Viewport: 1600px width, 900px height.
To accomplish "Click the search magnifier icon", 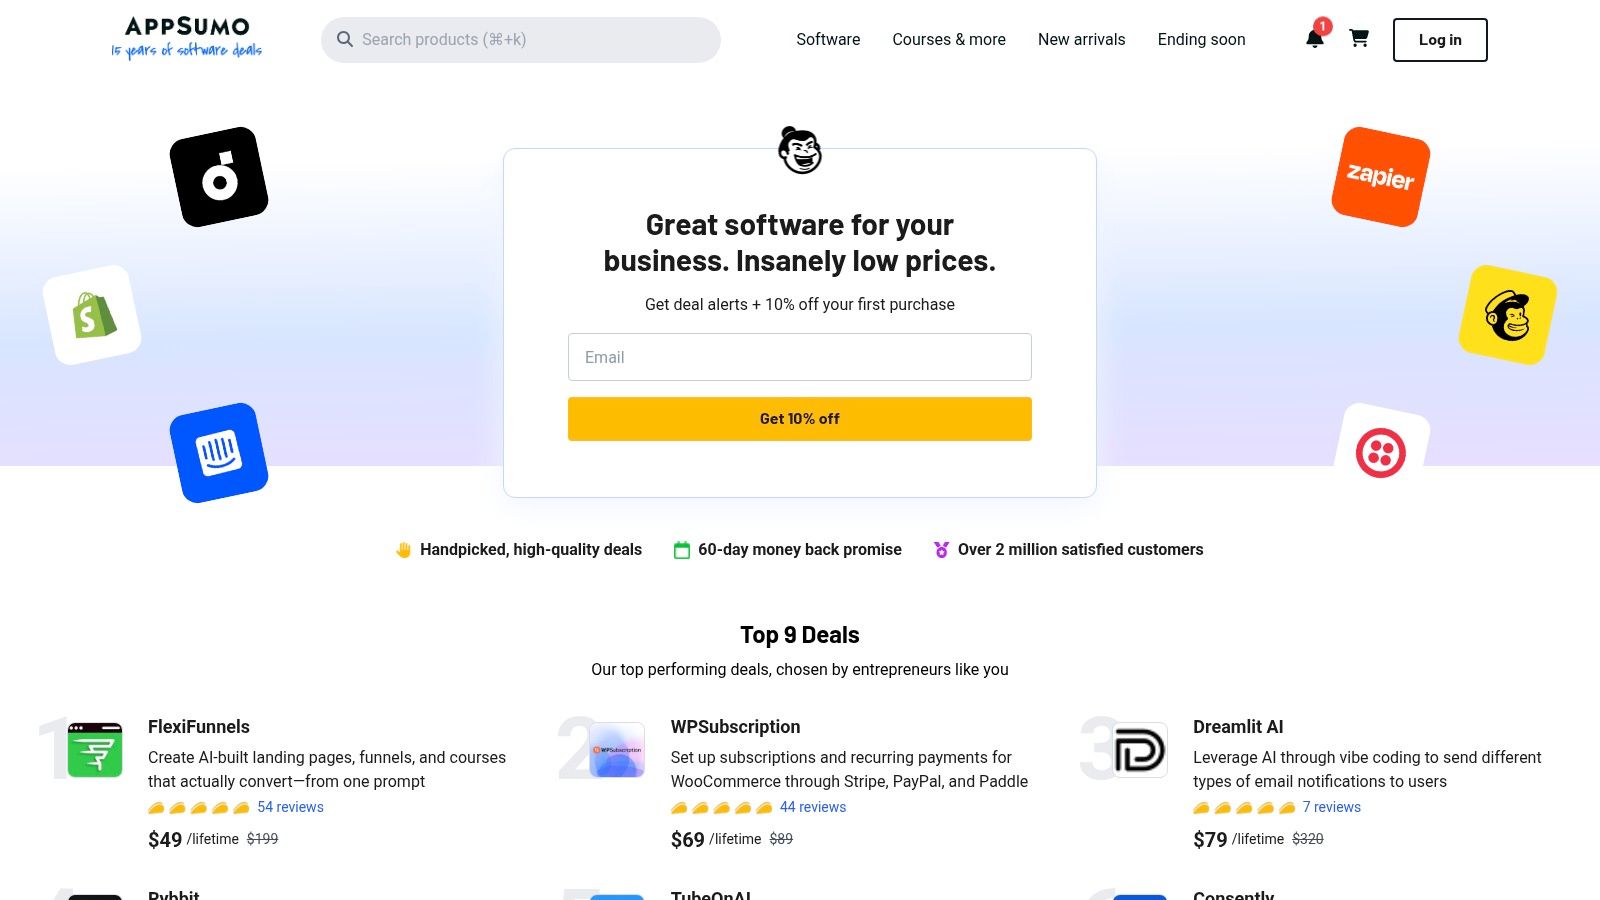I will tap(345, 39).
